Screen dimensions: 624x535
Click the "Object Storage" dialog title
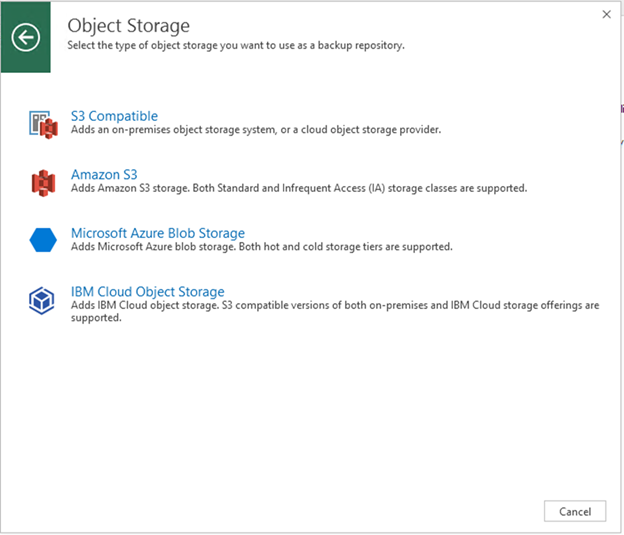click(x=128, y=25)
